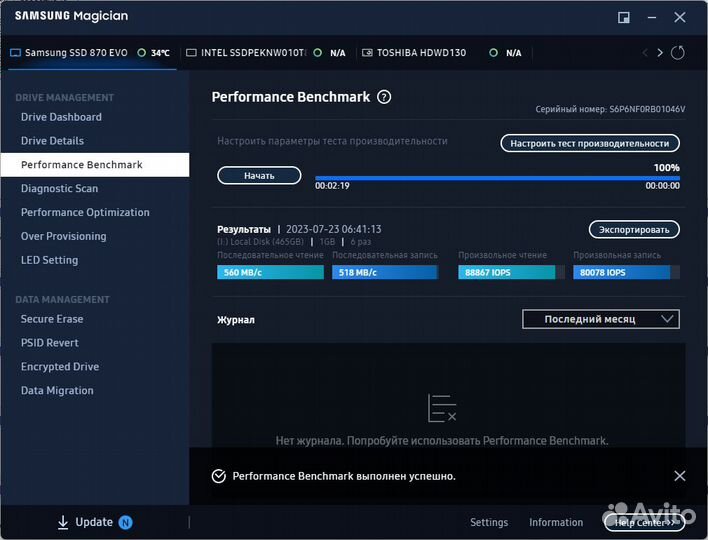Open Drive Details
The image size is (708, 540).
[x=52, y=141]
